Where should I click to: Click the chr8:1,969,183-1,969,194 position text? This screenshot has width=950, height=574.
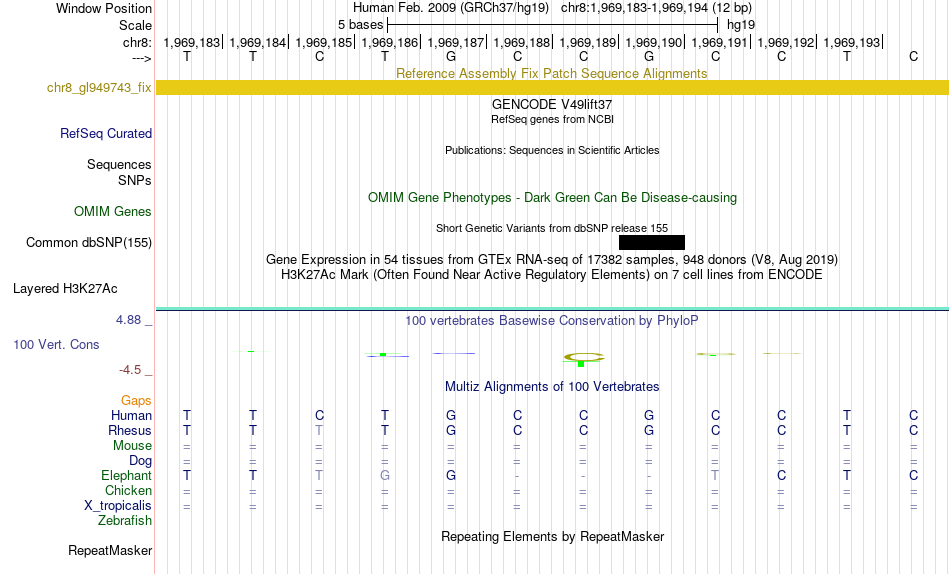coord(656,8)
